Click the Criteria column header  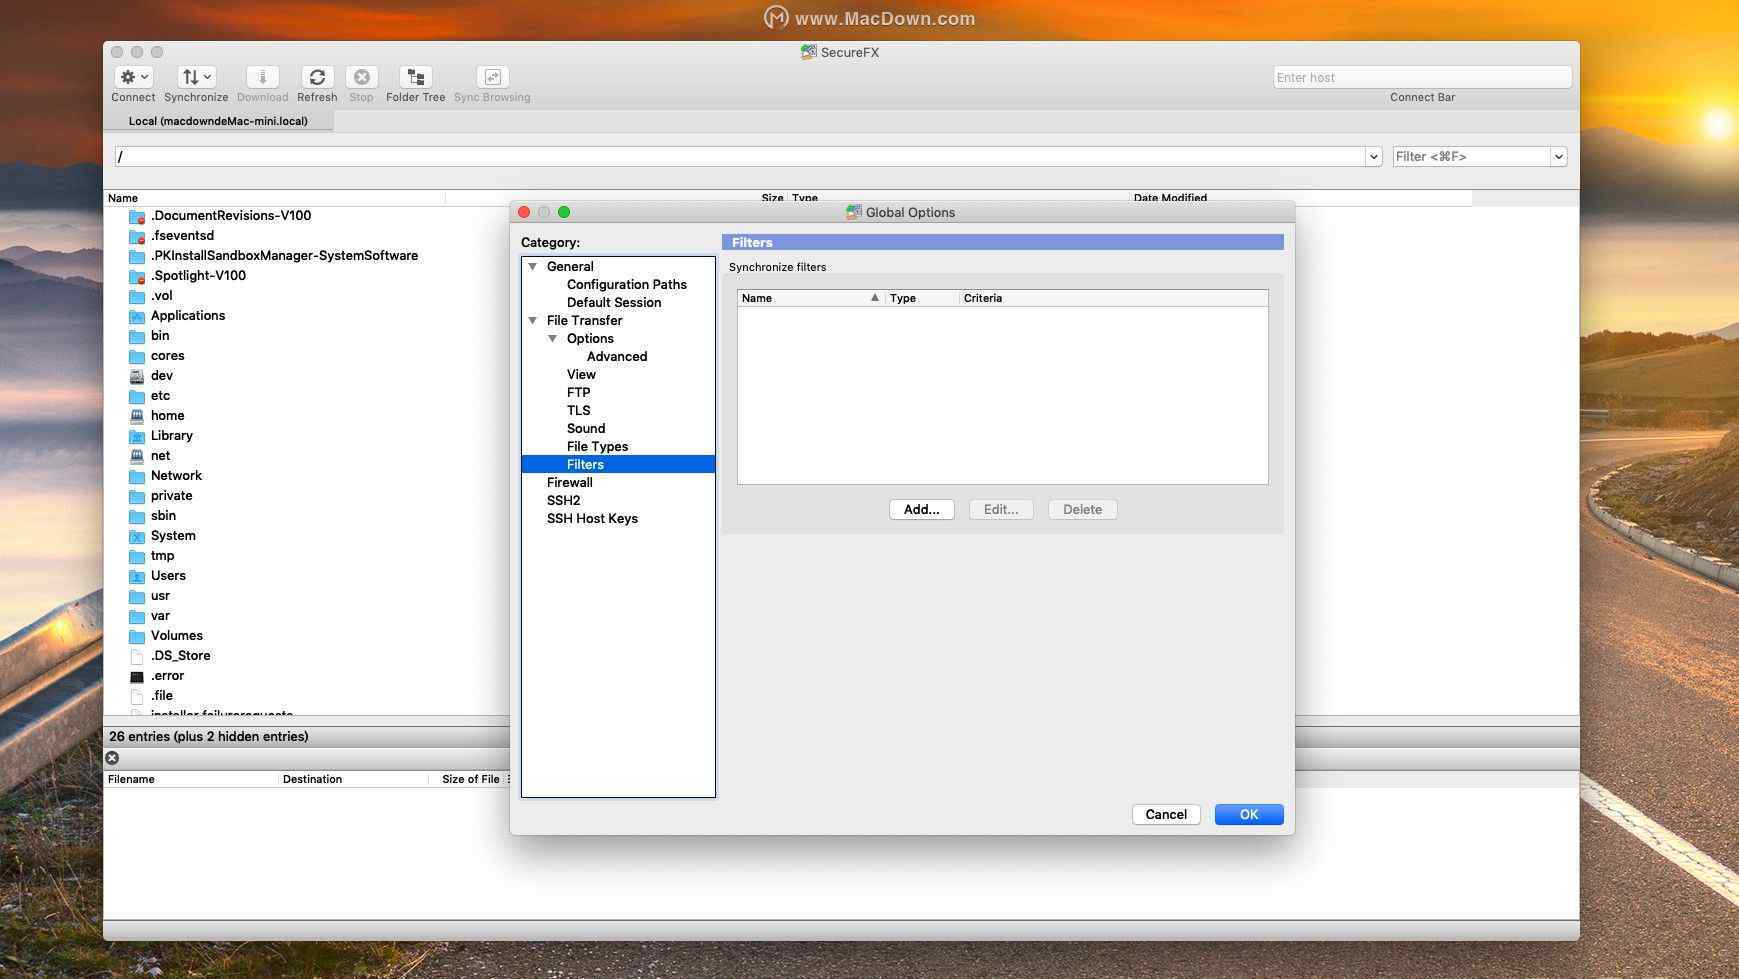(x=1113, y=297)
